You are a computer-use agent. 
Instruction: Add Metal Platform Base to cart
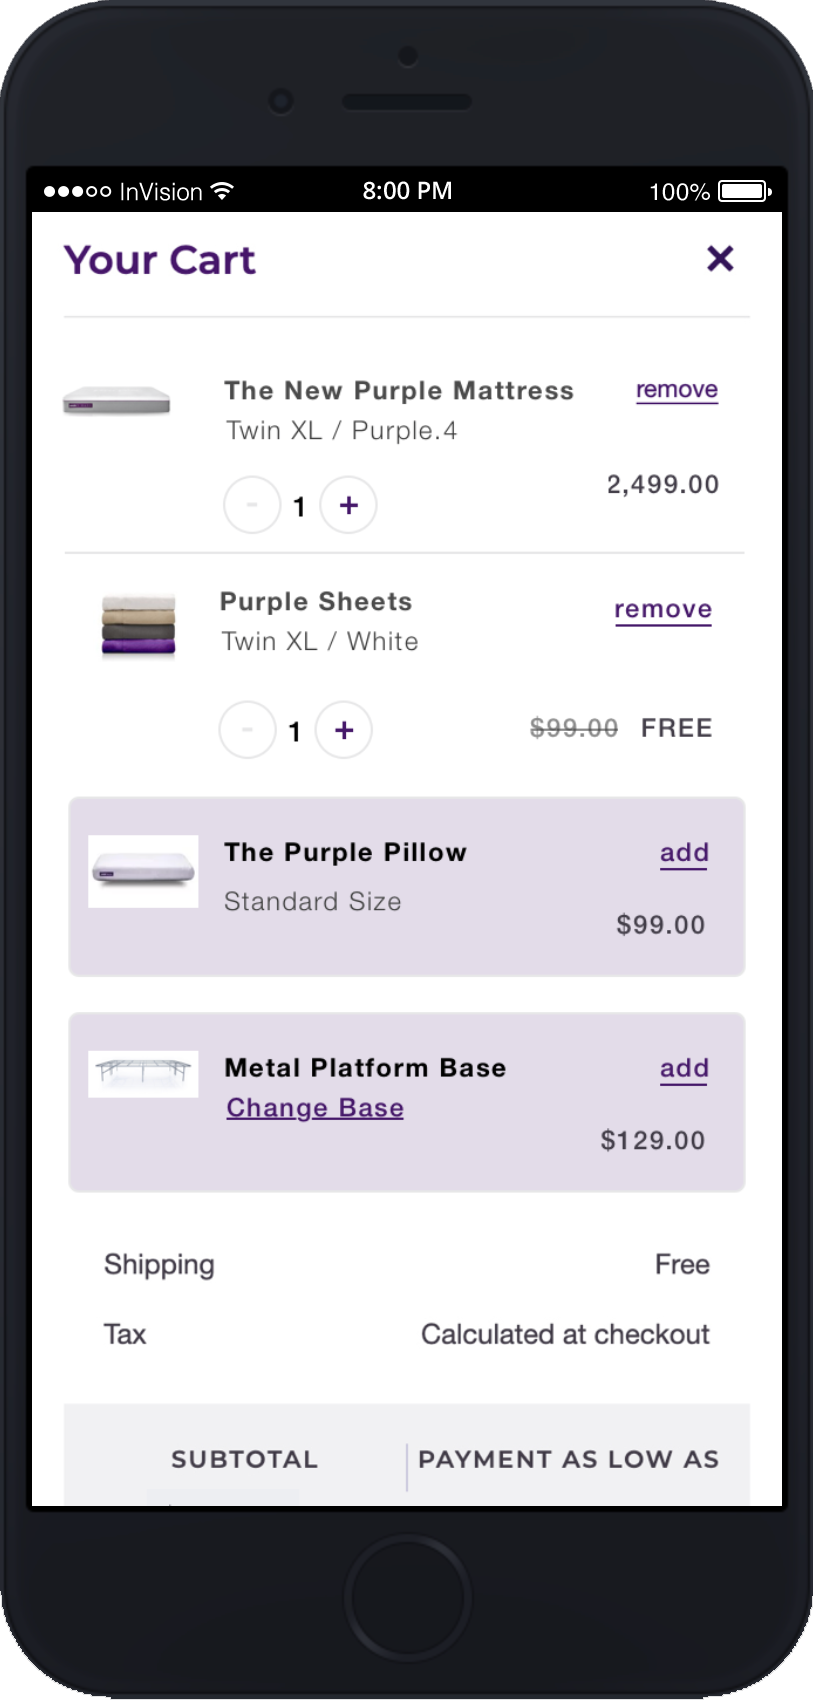tap(684, 1069)
